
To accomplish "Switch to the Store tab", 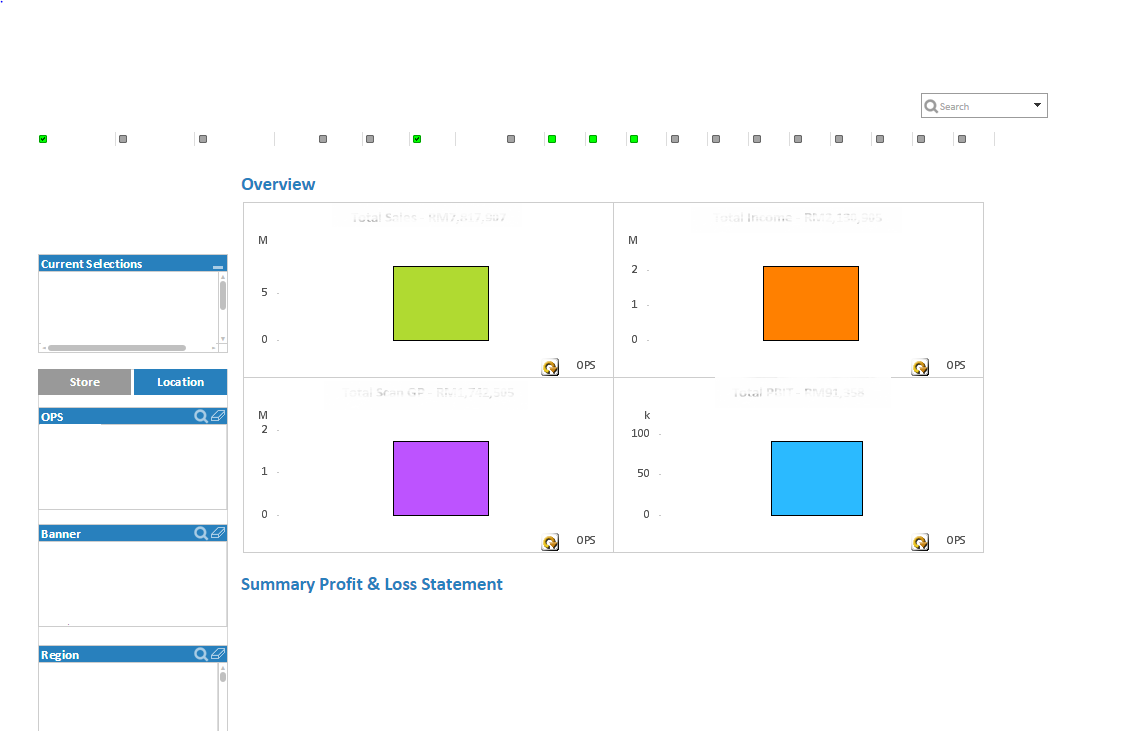I will point(85,382).
